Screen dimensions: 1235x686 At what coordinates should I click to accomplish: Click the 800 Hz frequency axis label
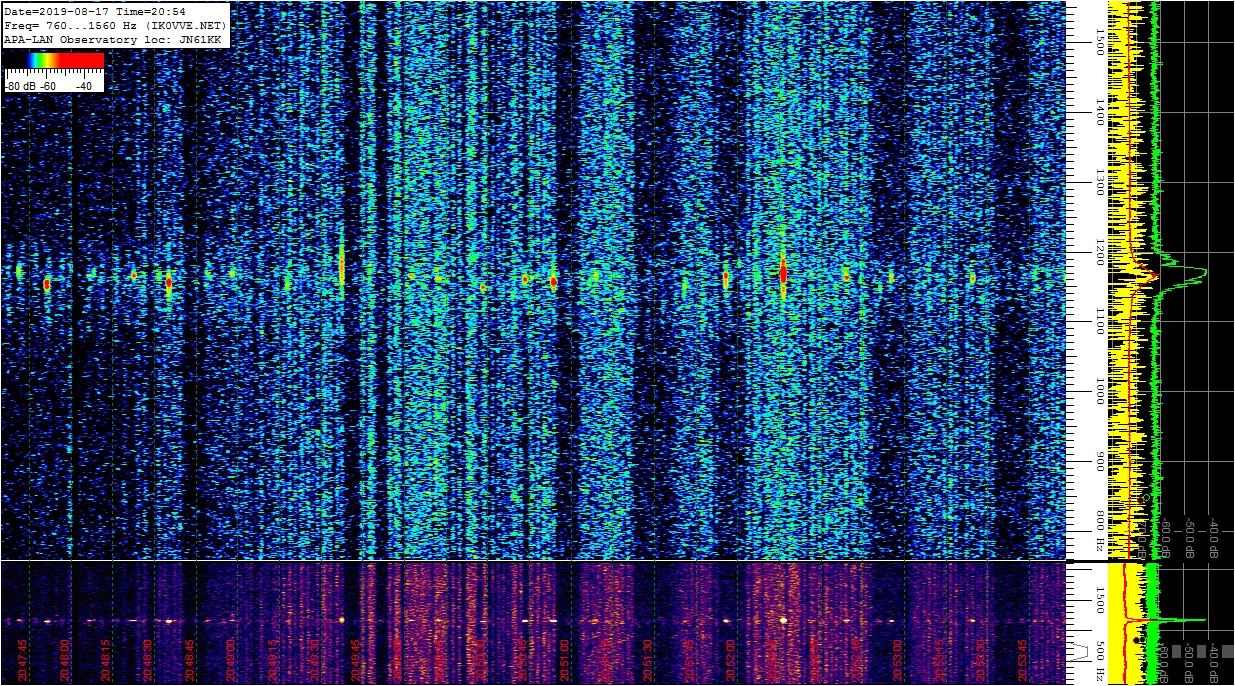click(1100, 532)
